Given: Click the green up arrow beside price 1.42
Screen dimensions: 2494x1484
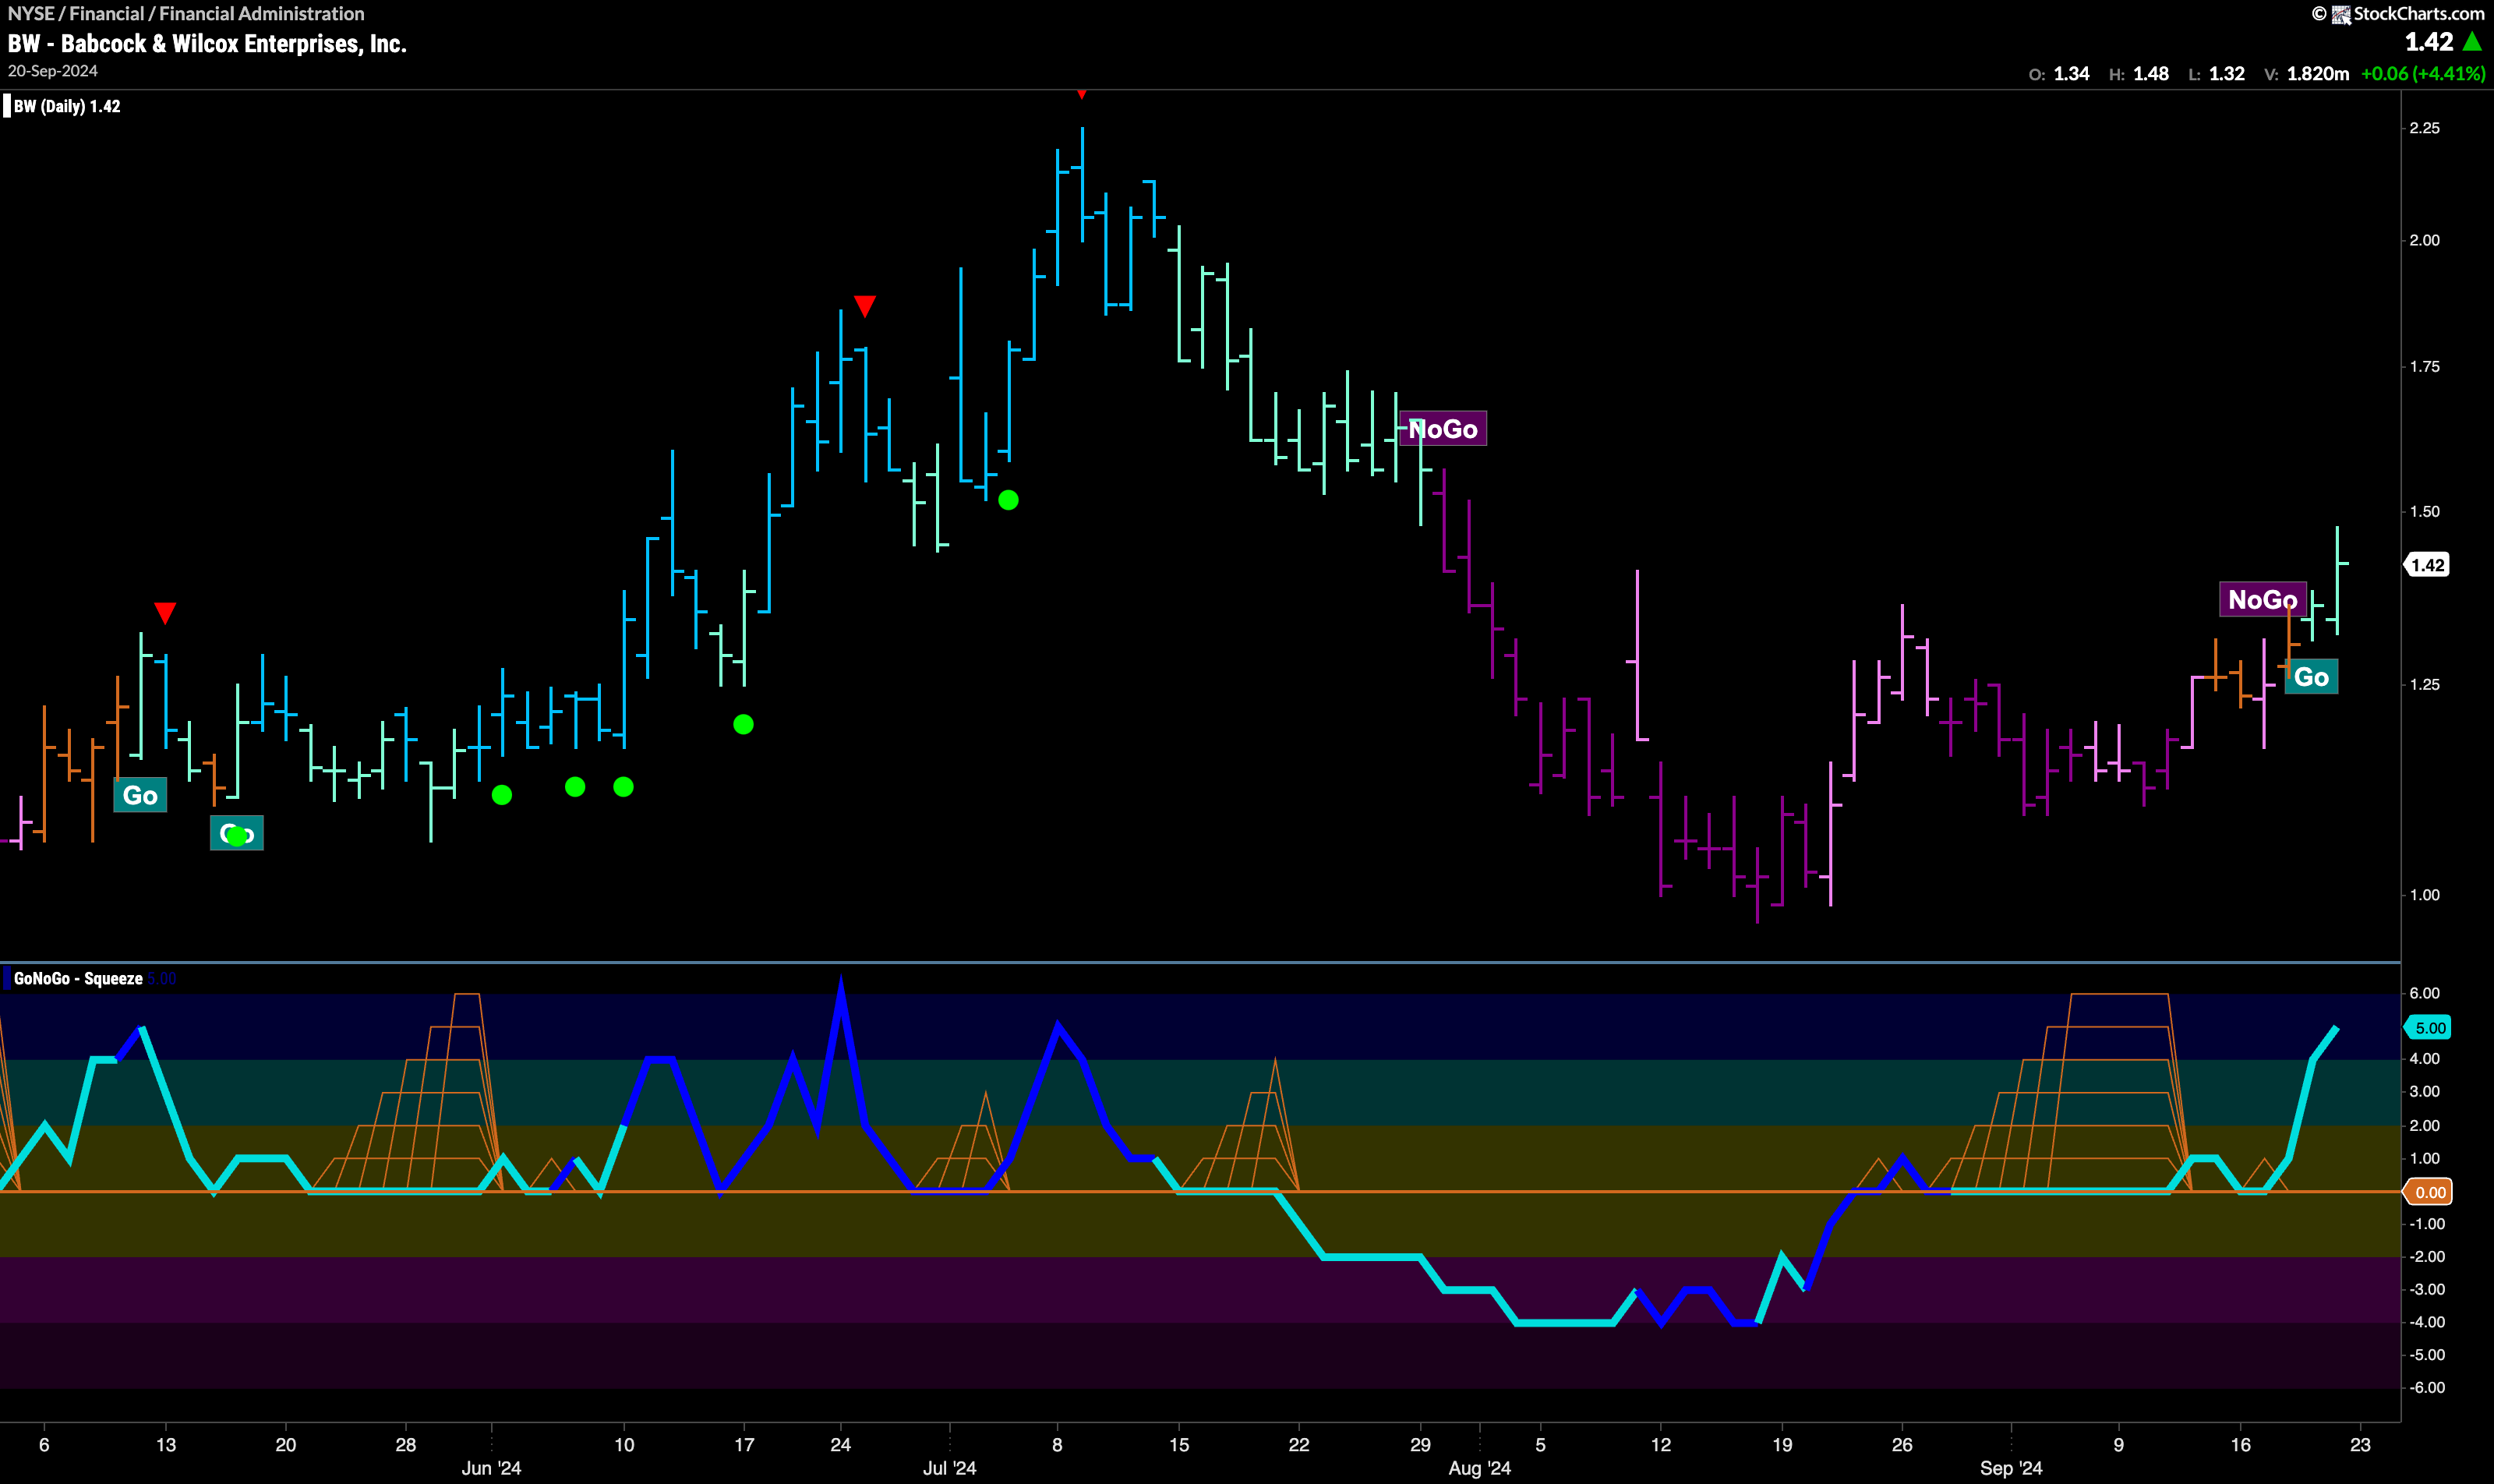Looking at the screenshot, I should point(2472,42).
